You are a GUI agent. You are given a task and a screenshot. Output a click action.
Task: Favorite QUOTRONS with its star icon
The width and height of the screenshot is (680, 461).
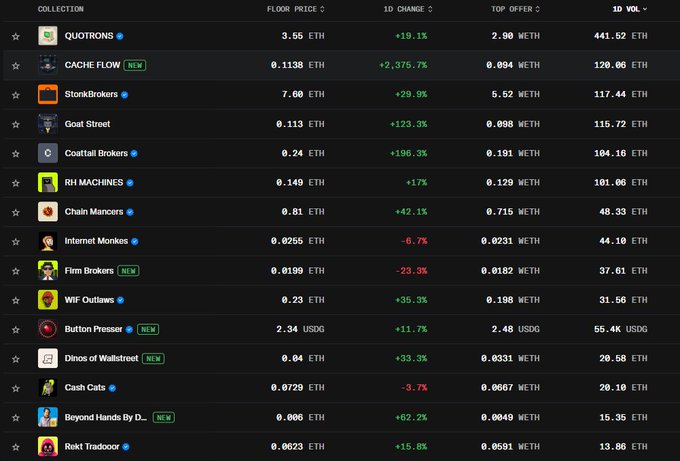pyautogui.click(x=16, y=36)
